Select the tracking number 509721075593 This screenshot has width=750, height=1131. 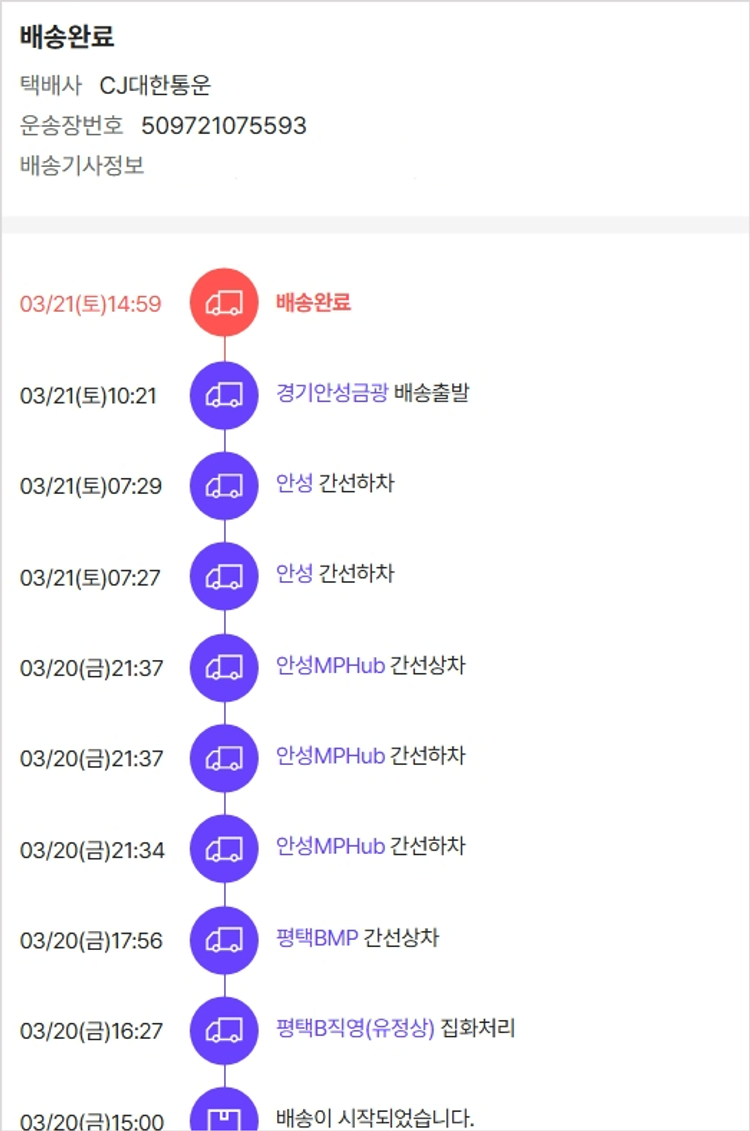pos(224,126)
